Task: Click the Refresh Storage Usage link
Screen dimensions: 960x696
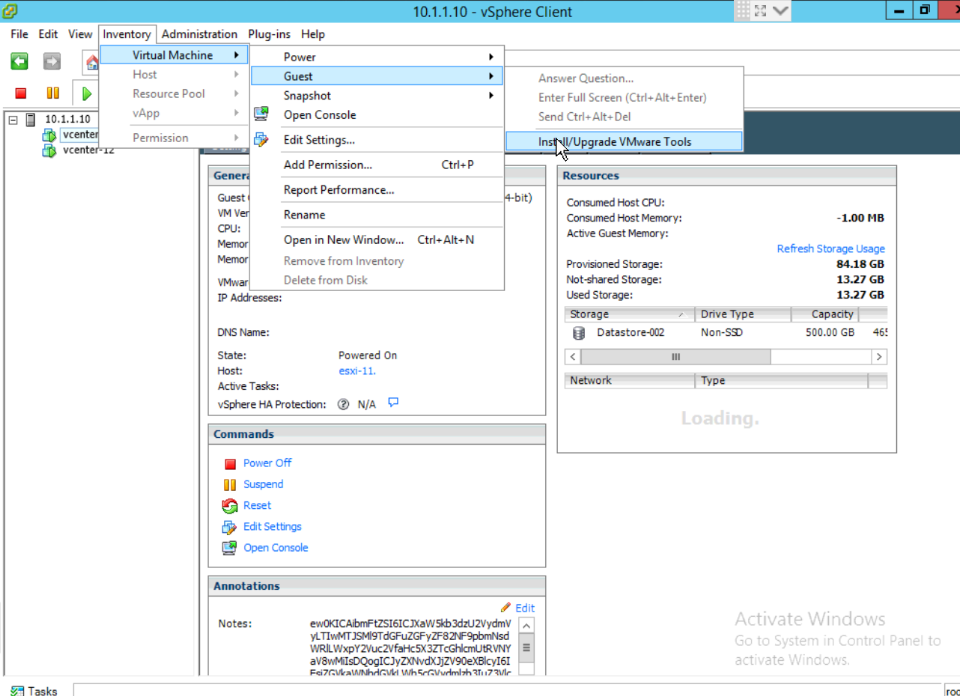Action: [831, 248]
